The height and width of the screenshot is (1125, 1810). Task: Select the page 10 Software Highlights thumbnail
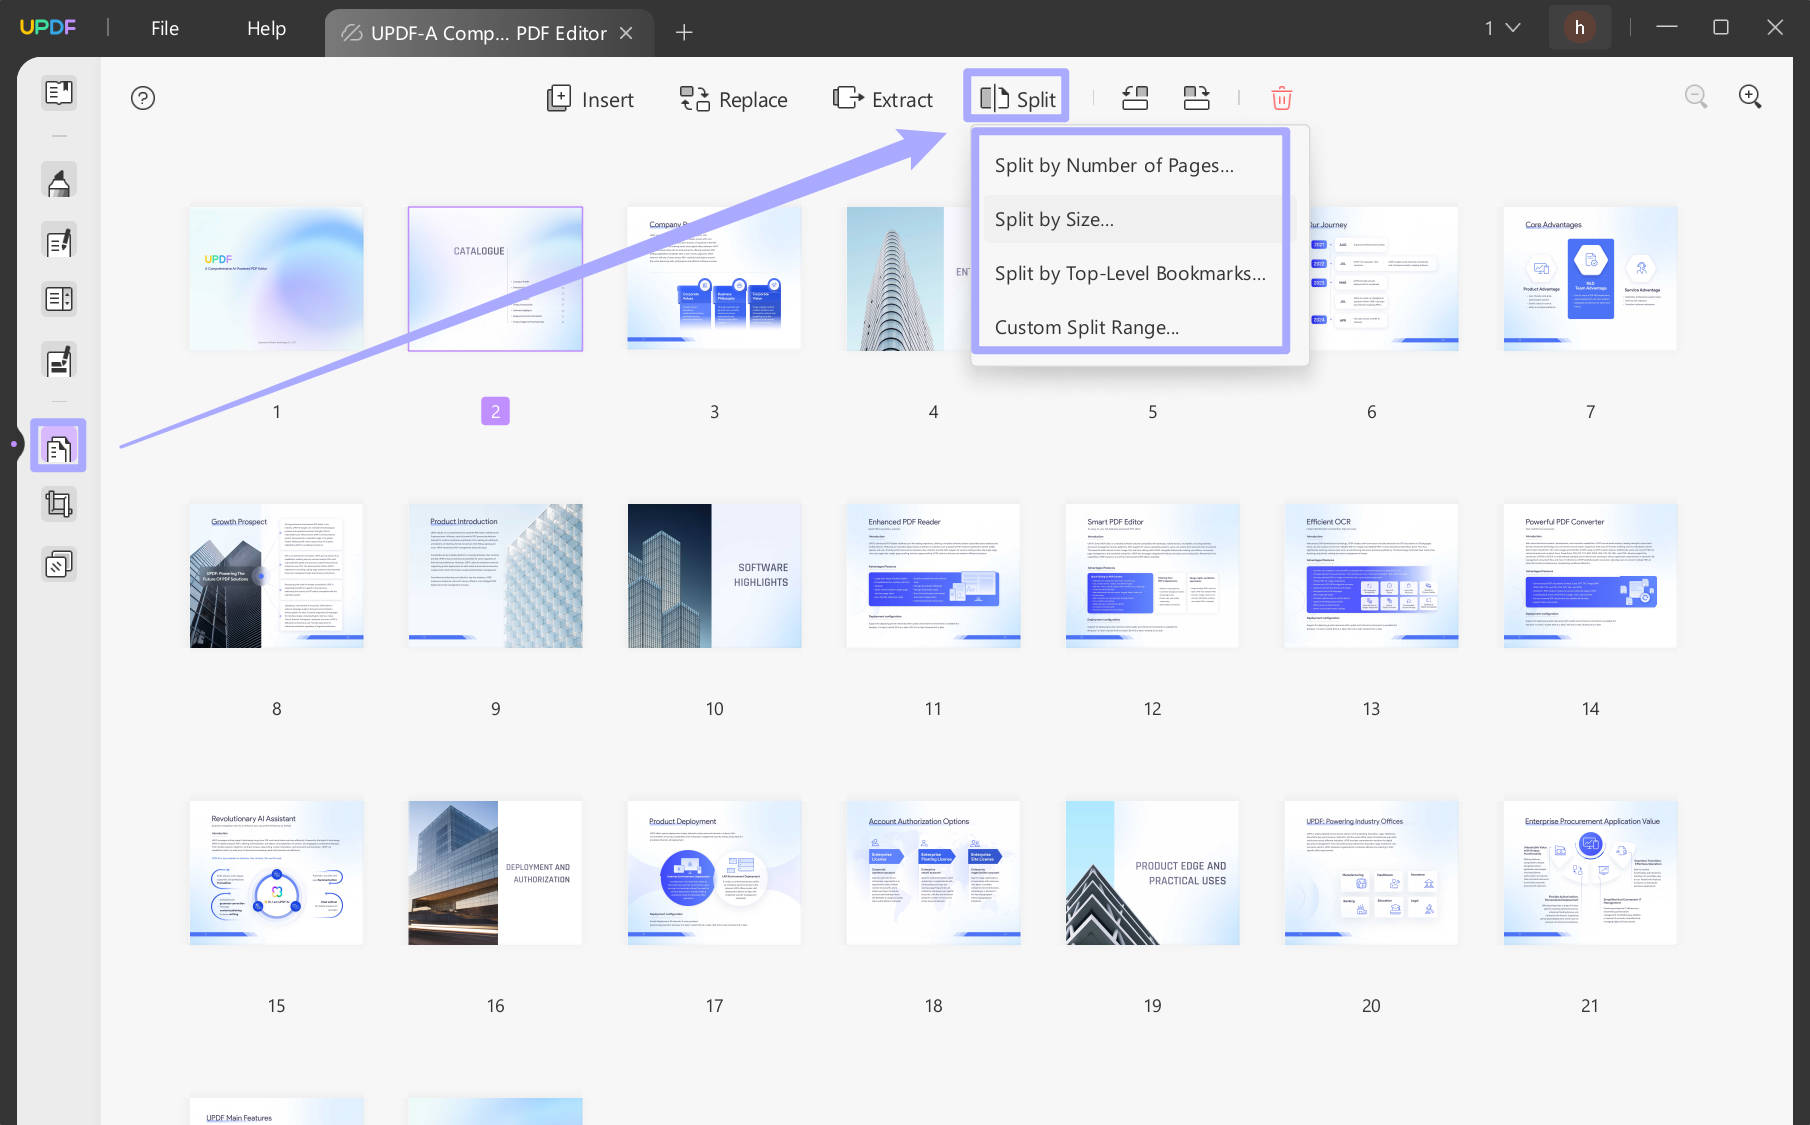tap(713, 575)
